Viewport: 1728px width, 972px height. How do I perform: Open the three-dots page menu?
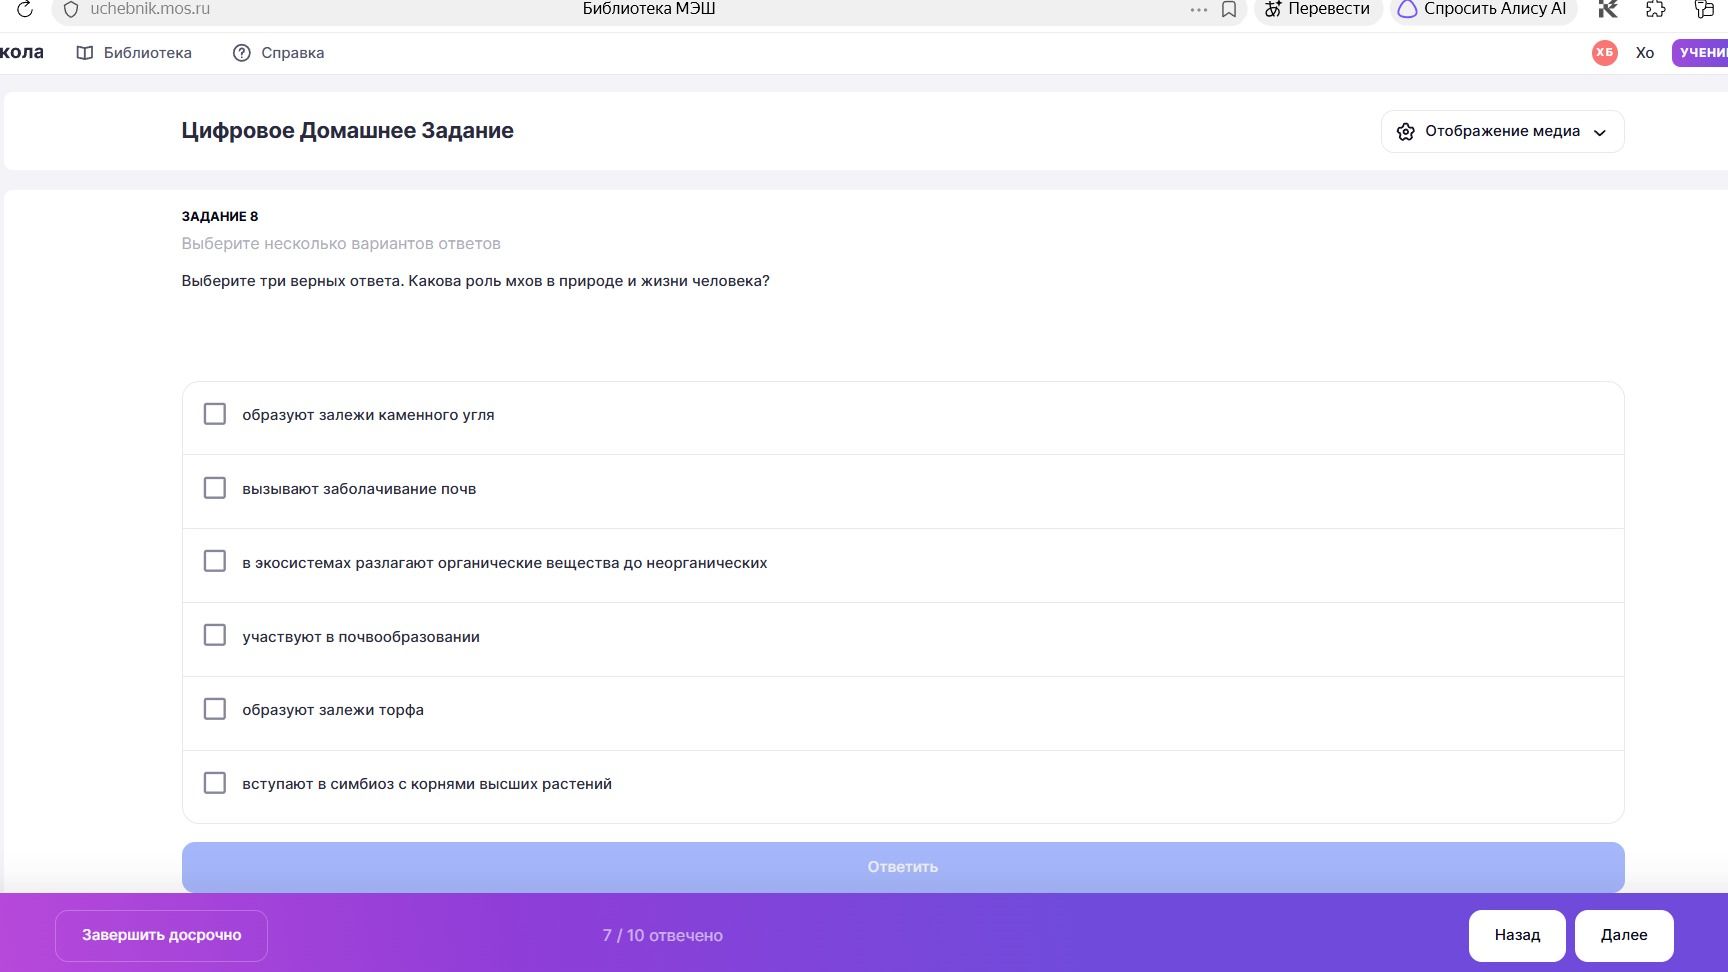pyautogui.click(x=1198, y=9)
